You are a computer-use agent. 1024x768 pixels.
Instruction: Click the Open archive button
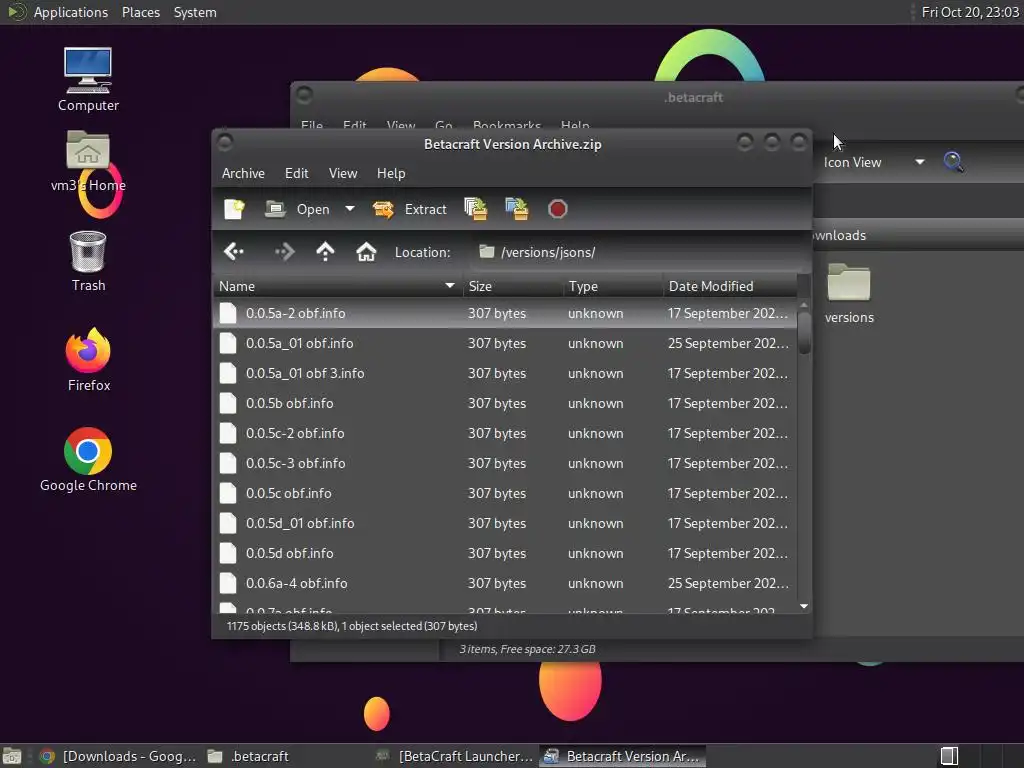click(298, 209)
